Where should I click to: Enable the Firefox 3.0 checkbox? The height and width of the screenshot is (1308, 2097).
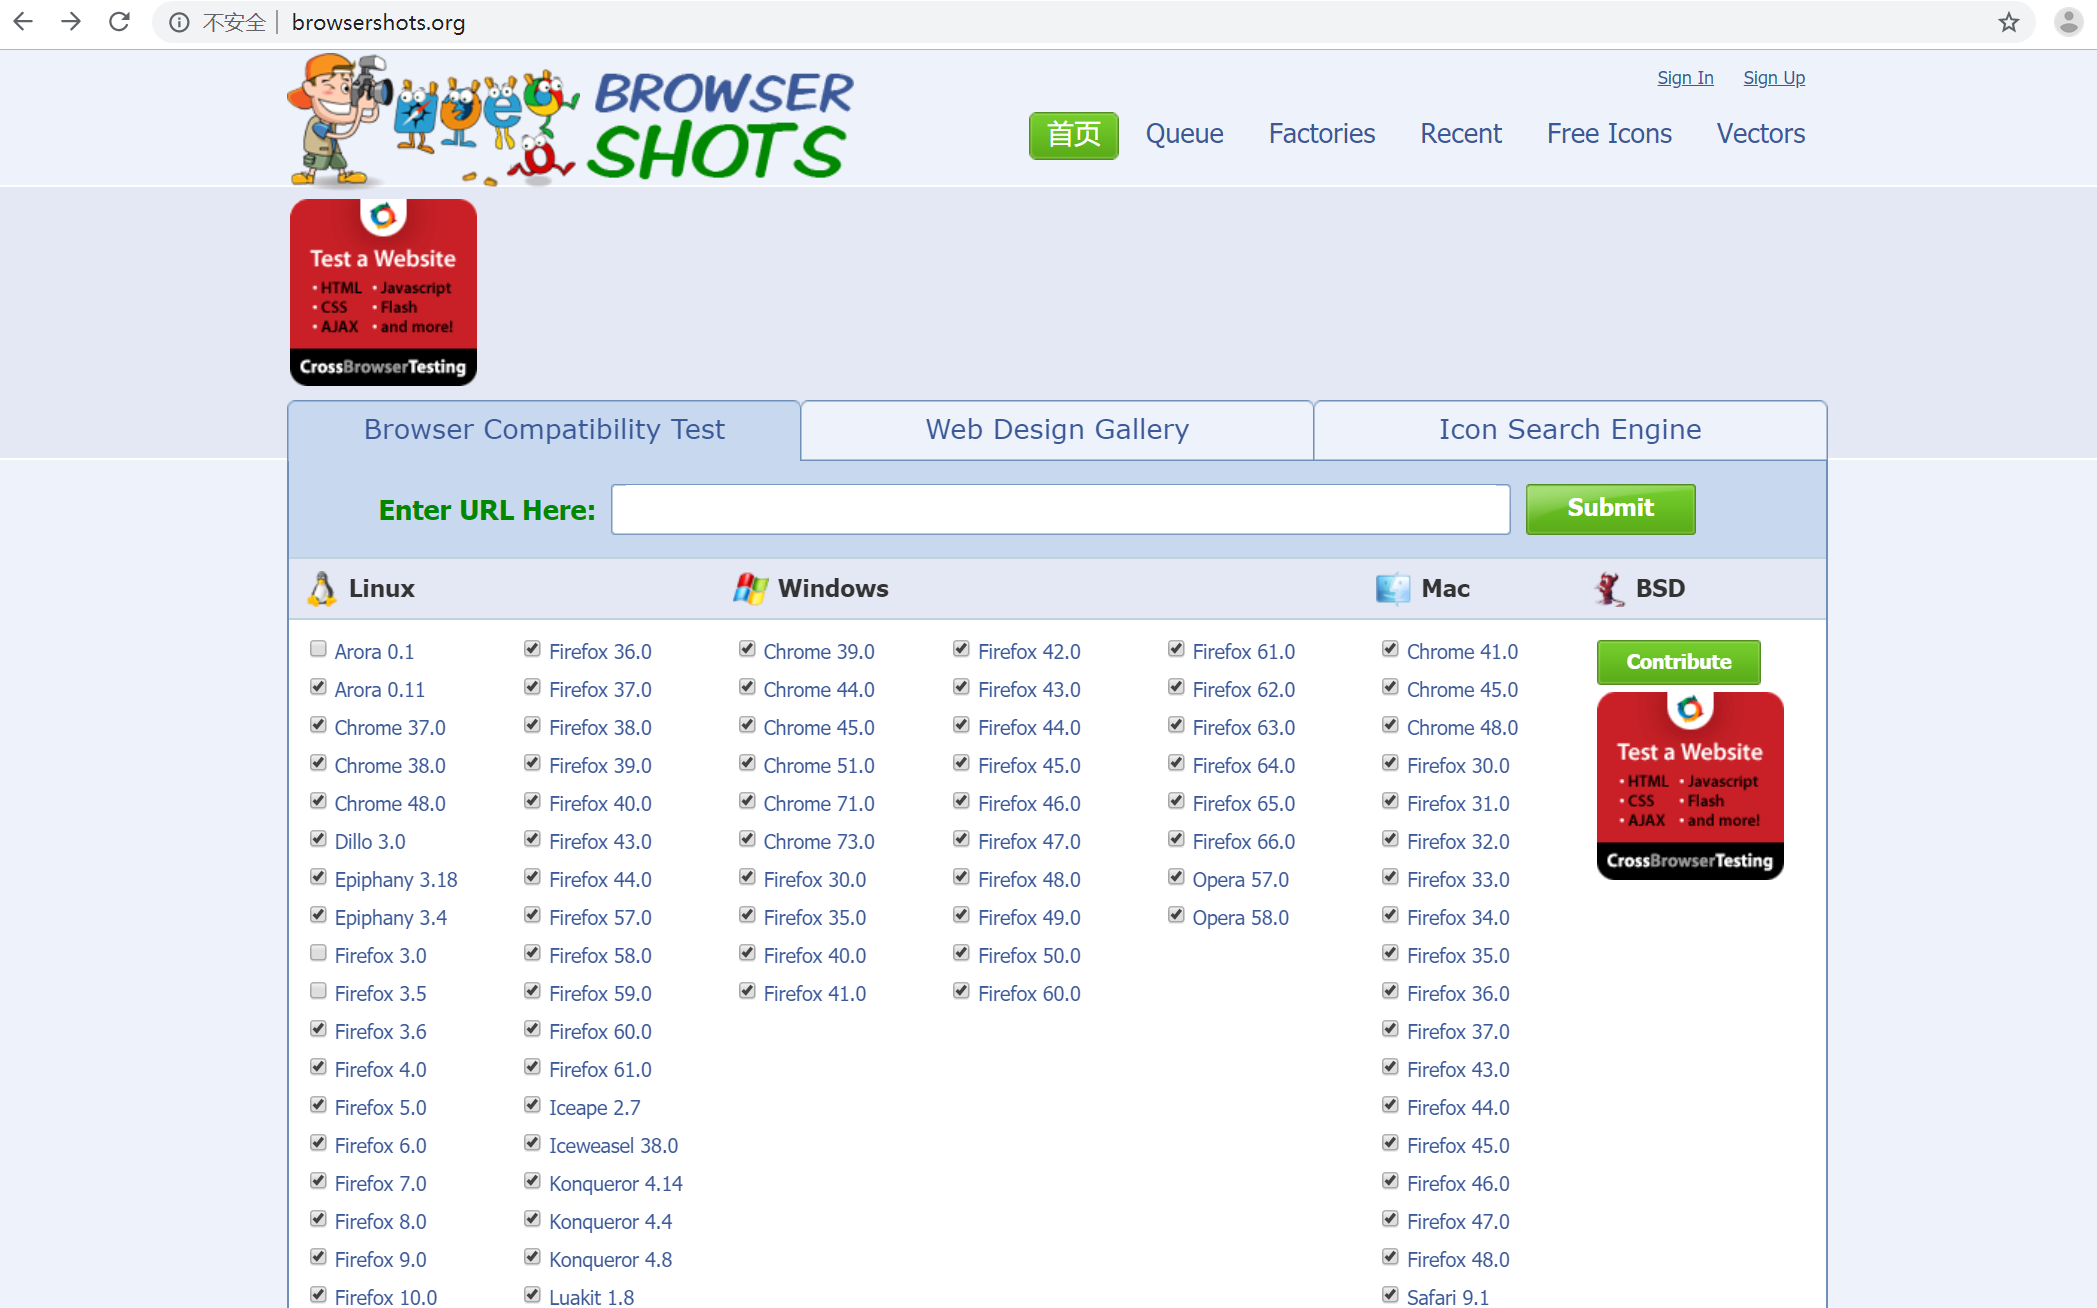click(318, 953)
